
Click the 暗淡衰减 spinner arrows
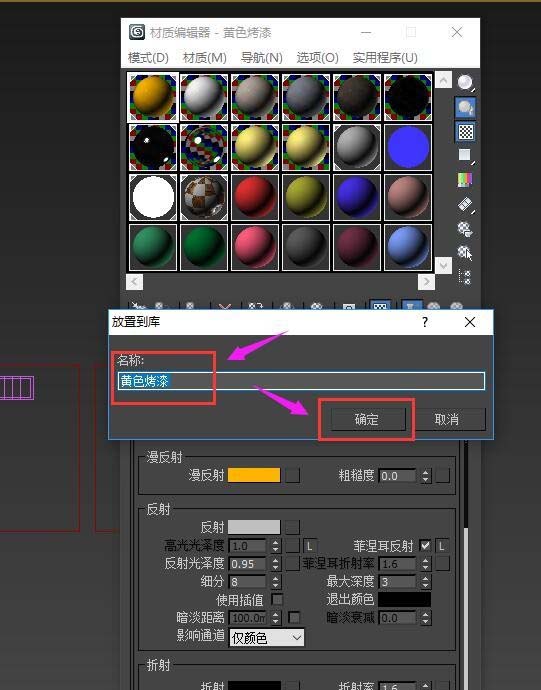(x=425, y=618)
